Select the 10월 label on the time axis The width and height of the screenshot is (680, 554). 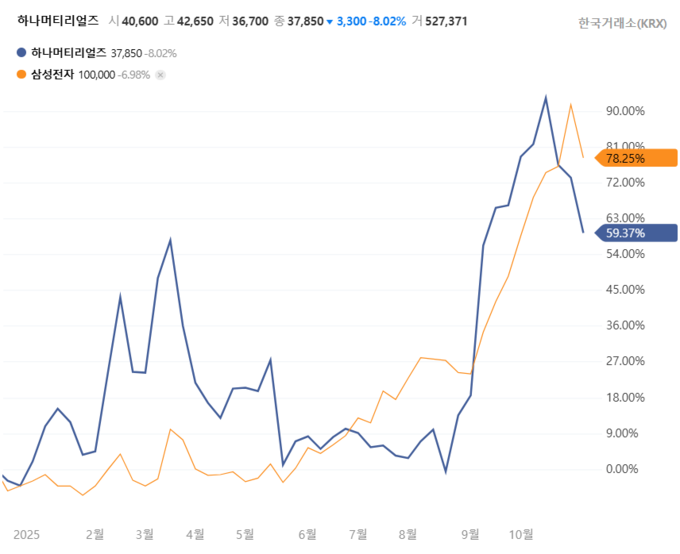[521, 534]
